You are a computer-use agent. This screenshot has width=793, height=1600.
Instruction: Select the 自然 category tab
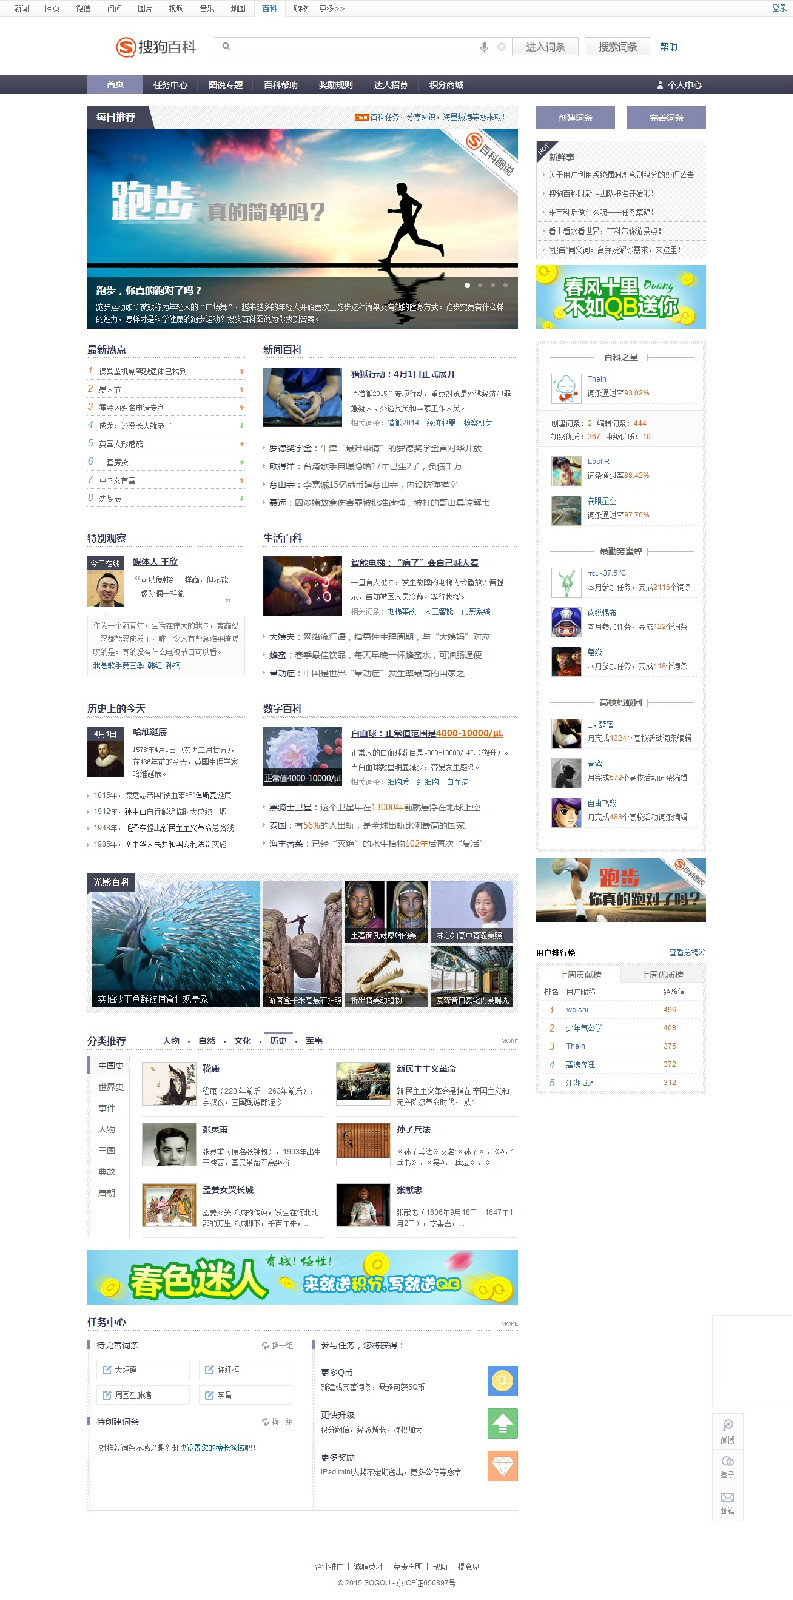(207, 1040)
